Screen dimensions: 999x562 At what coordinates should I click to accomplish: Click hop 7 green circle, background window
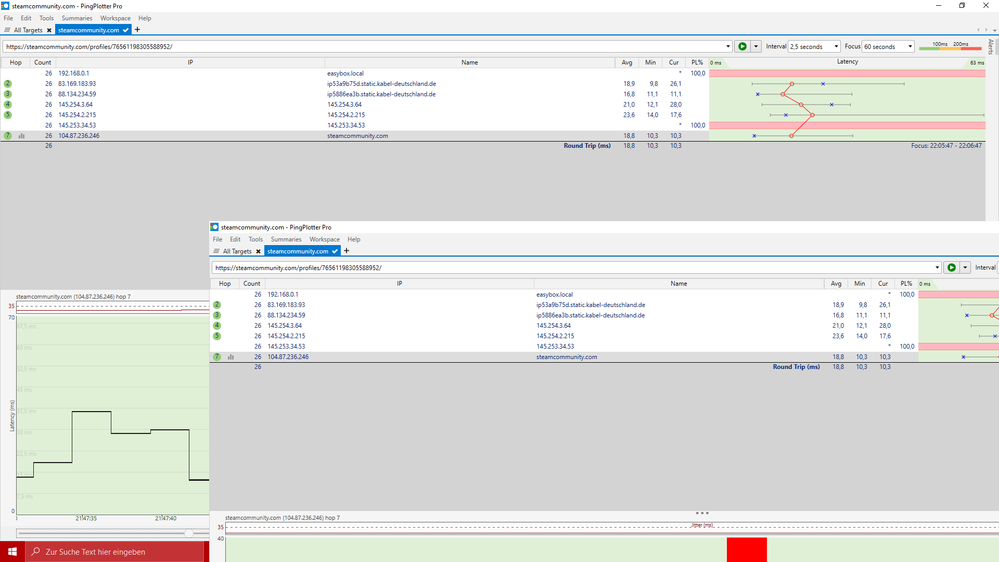pos(8,136)
